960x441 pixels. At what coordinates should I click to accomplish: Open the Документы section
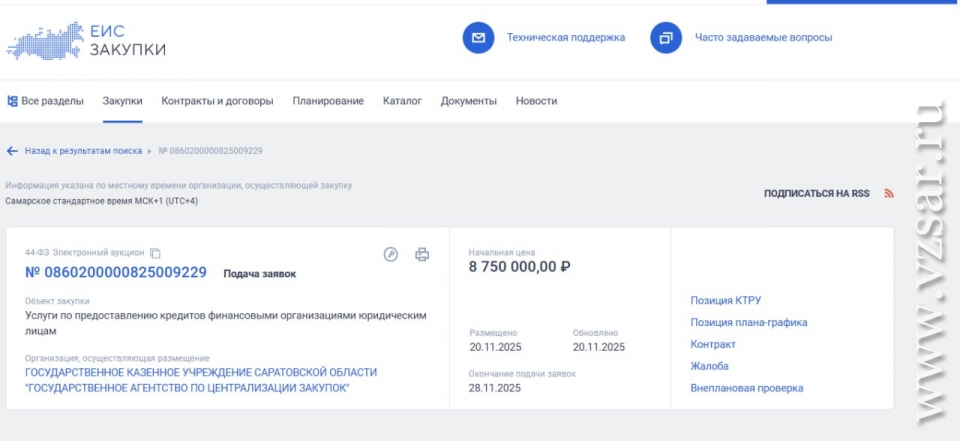pyautogui.click(x=468, y=101)
